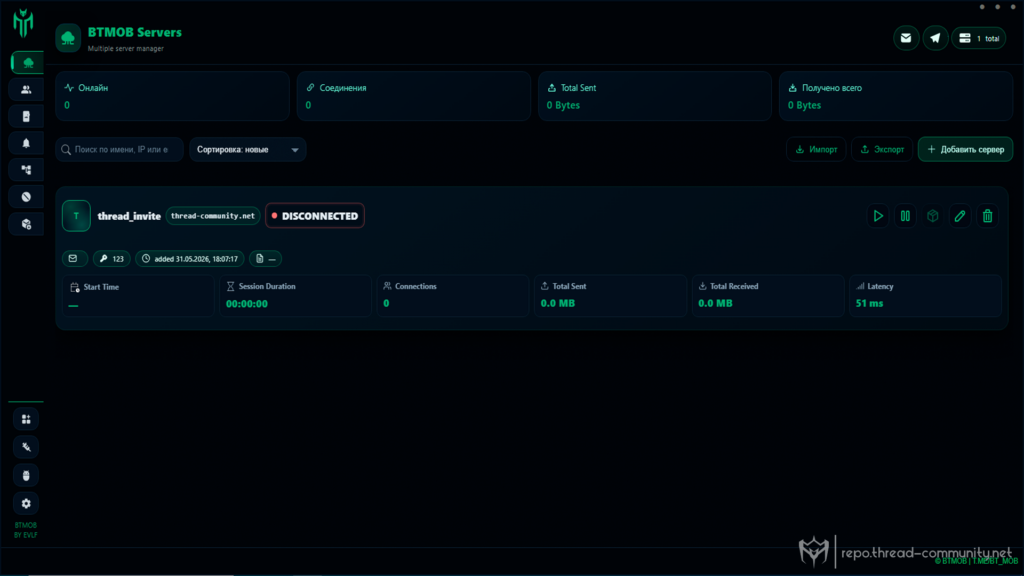Click the 'Session Duration' 00:00:00 value
The image size is (1024, 576).
click(247, 304)
